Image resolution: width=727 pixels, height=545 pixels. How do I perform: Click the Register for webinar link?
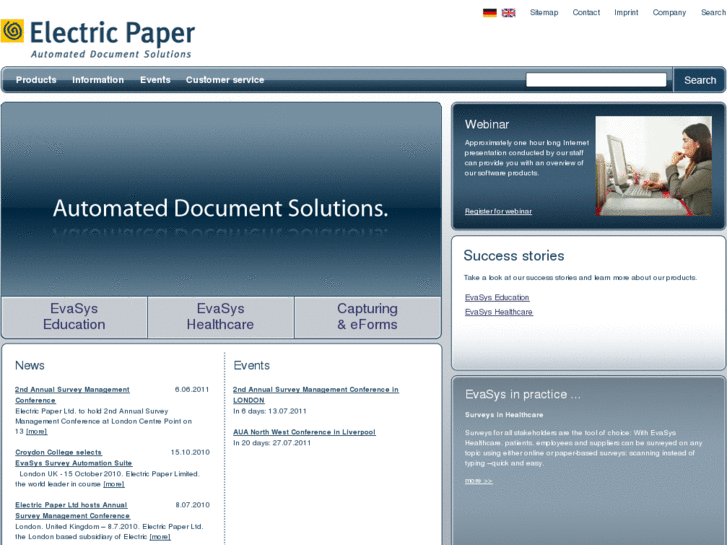coord(498,212)
